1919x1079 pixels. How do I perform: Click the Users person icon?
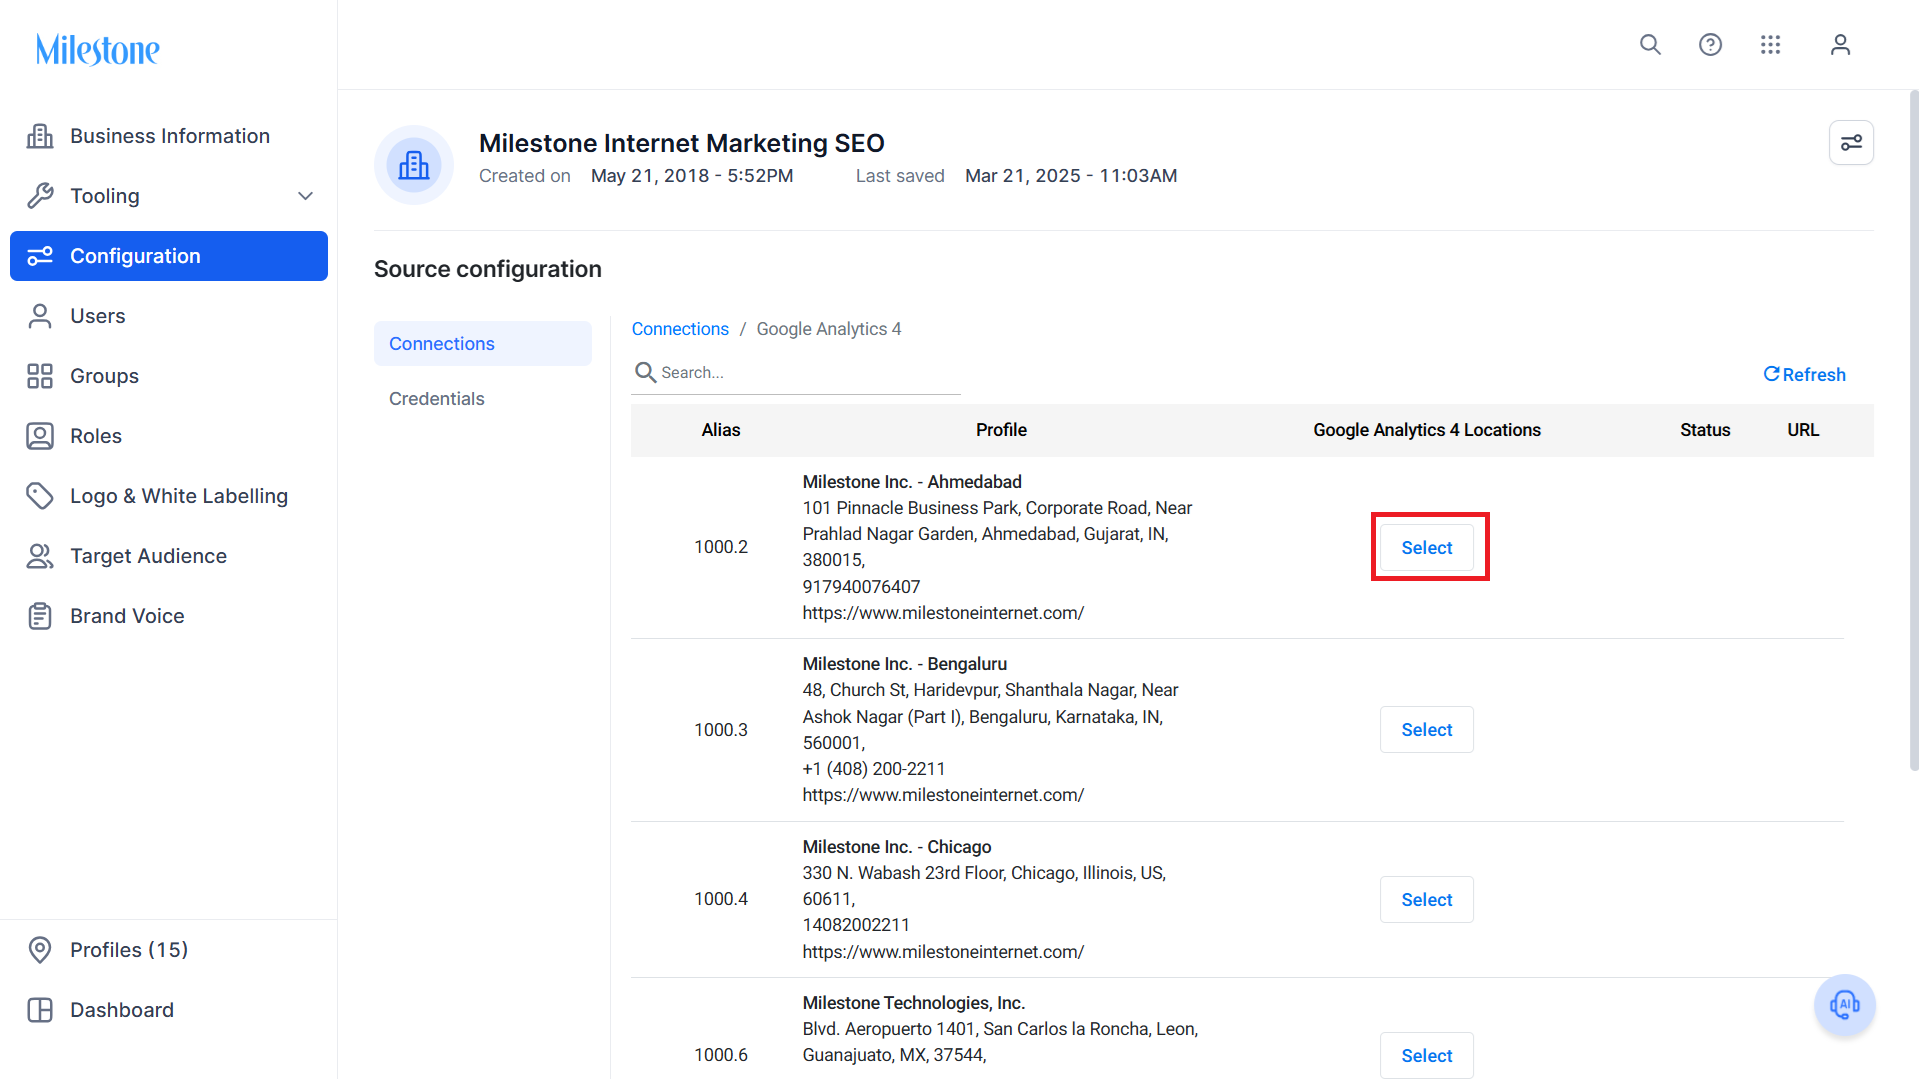pyautogui.click(x=40, y=316)
